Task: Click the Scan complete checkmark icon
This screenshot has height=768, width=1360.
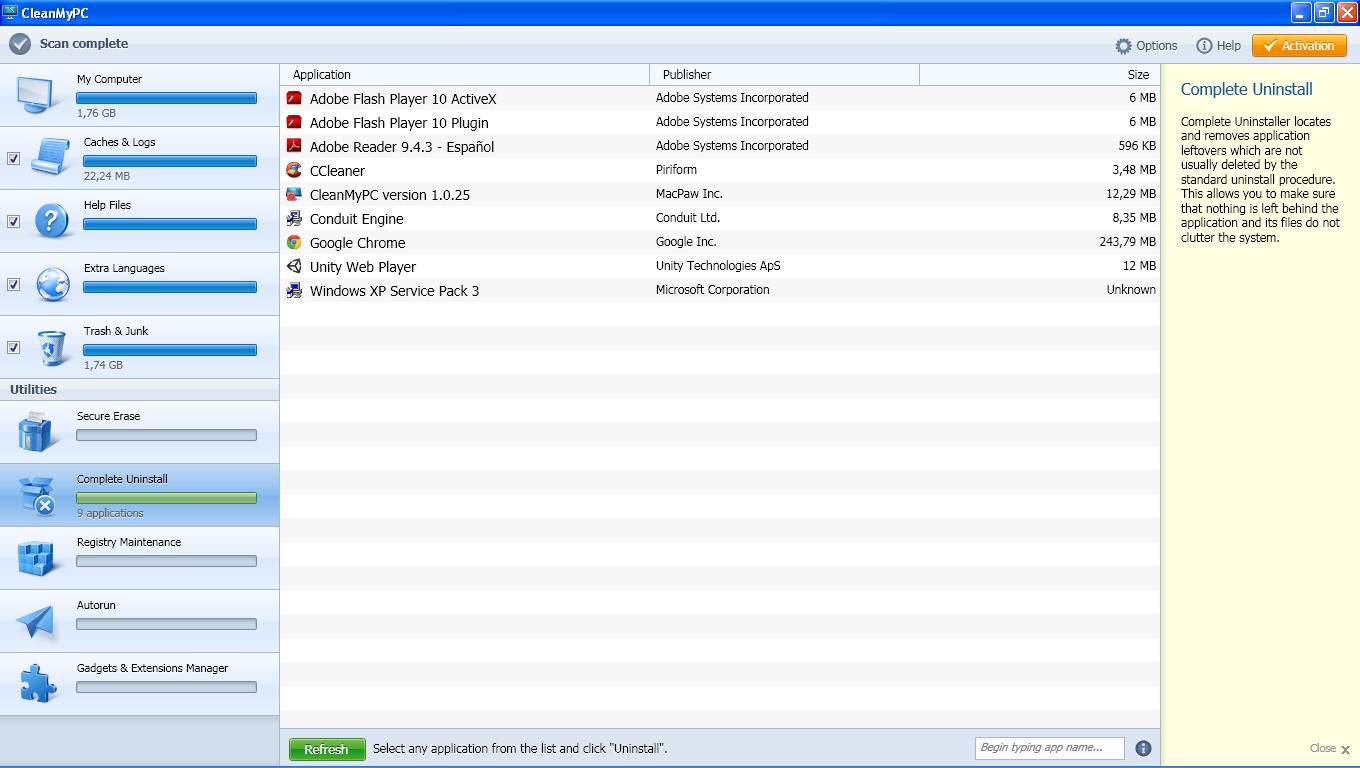Action: point(20,44)
